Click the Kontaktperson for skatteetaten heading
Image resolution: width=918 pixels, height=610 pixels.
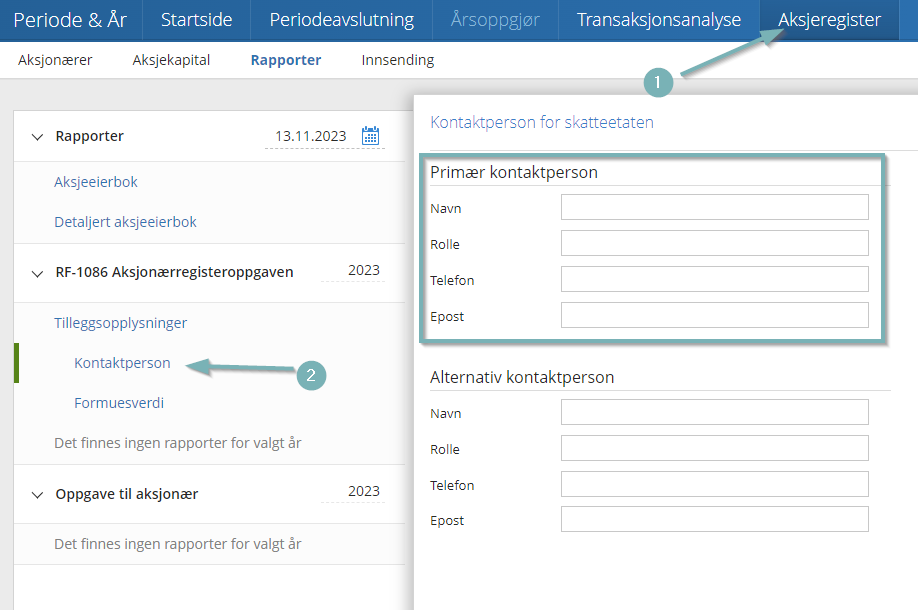pos(542,122)
